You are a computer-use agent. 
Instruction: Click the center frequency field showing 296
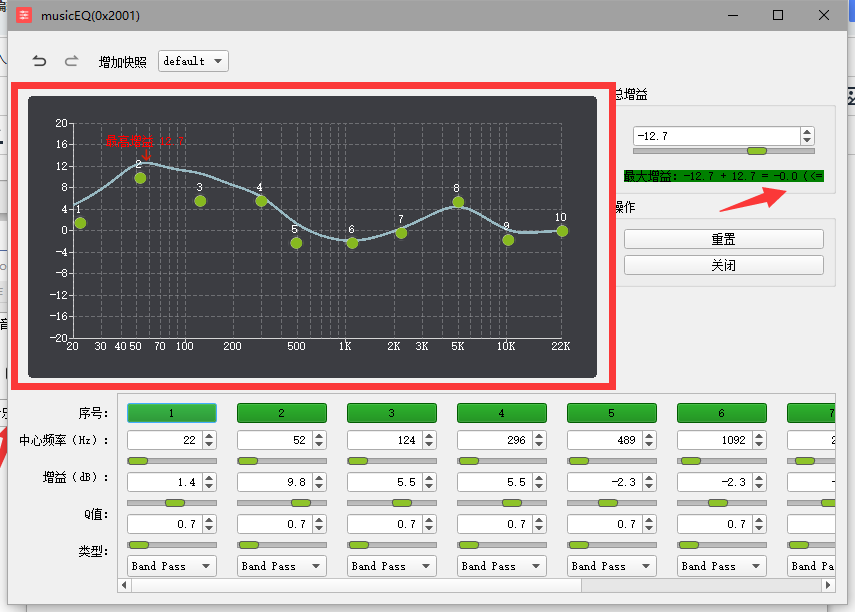click(495, 440)
